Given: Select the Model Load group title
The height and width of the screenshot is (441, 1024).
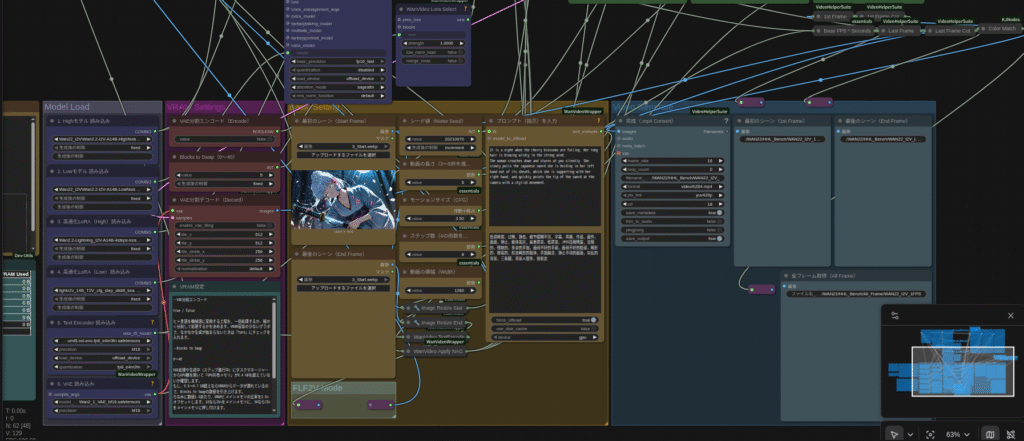Looking at the screenshot, I should coord(69,107).
